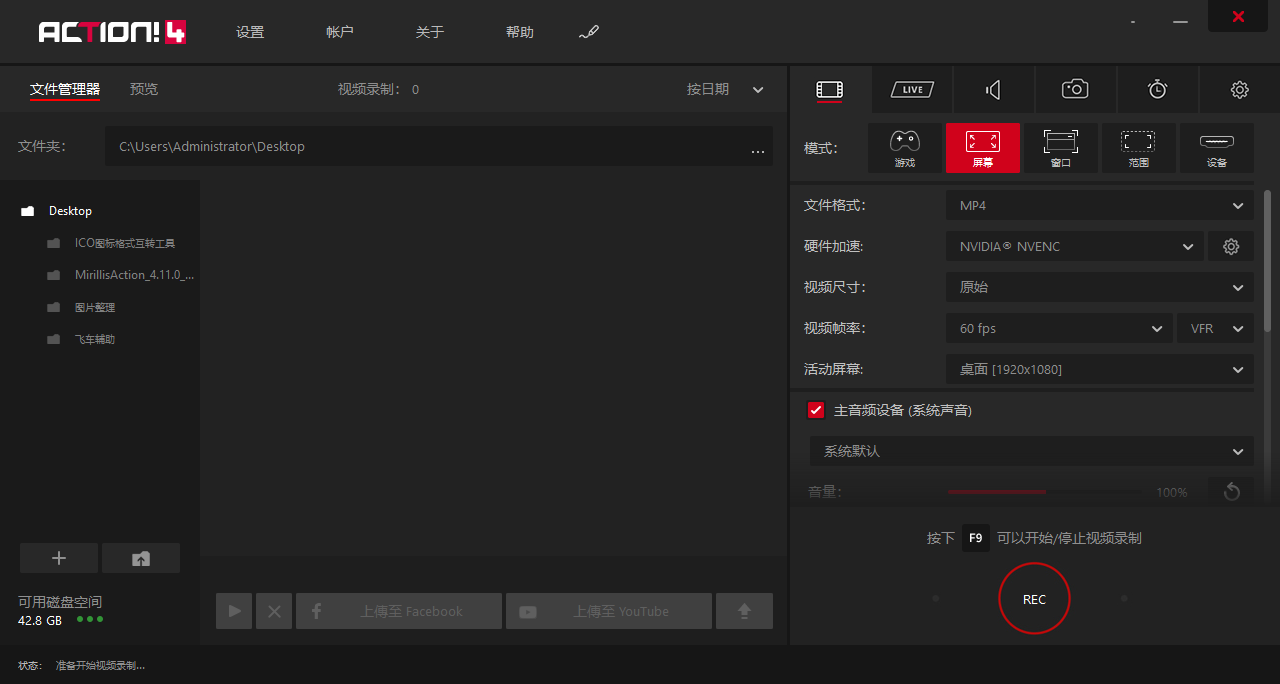Open the 帮助 menu
Screen dimensions: 1280x684
pyautogui.click(x=520, y=31)
